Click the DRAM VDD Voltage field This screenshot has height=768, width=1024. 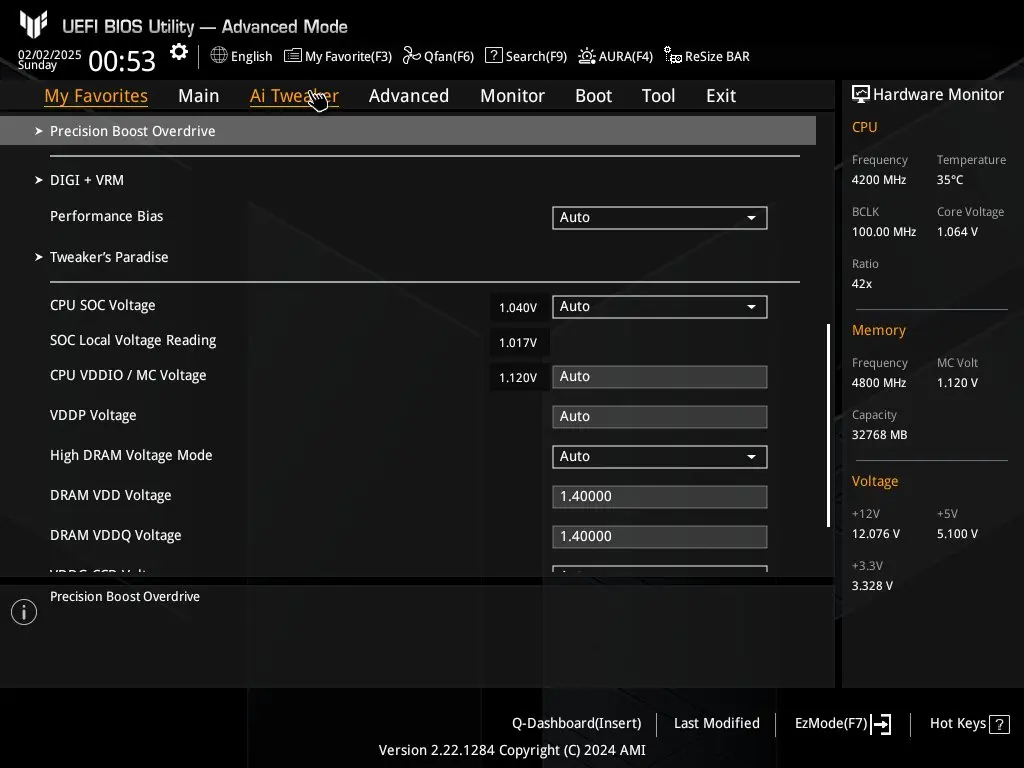click(660, 496)
